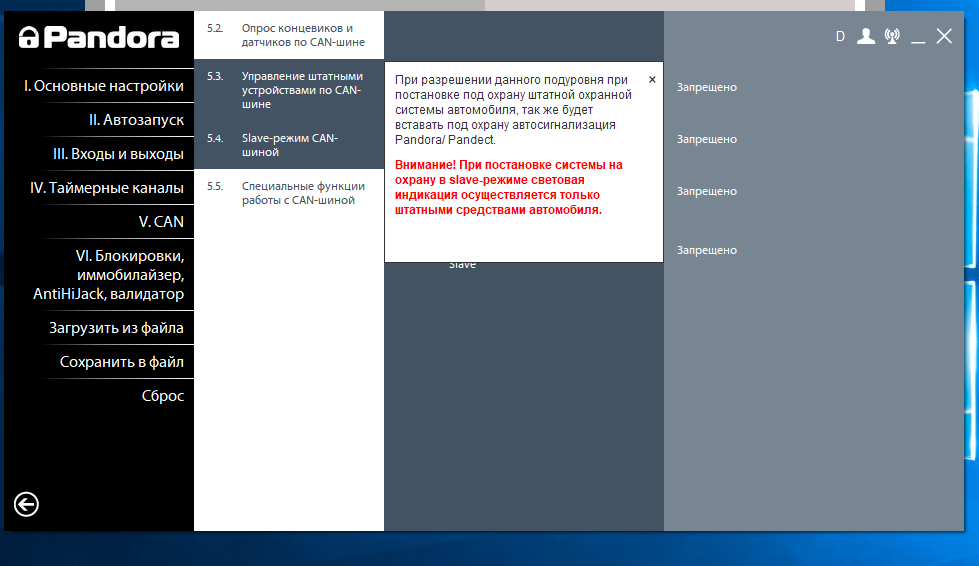
Task: Change the third Запрещено value
Action: tap(707, 191)
